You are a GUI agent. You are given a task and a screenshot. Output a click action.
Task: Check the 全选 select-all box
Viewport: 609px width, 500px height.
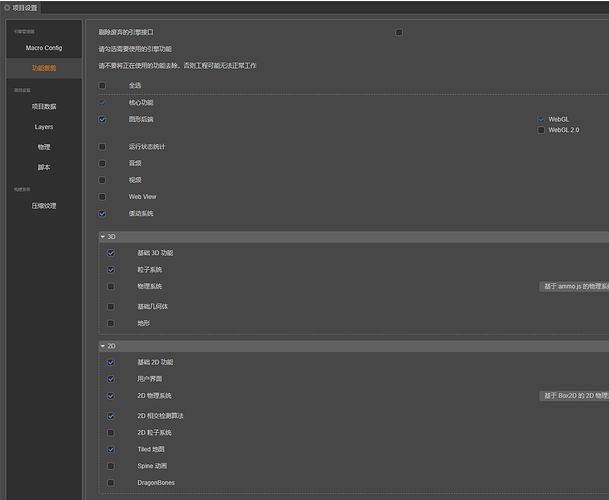click(x=102, y=85)
